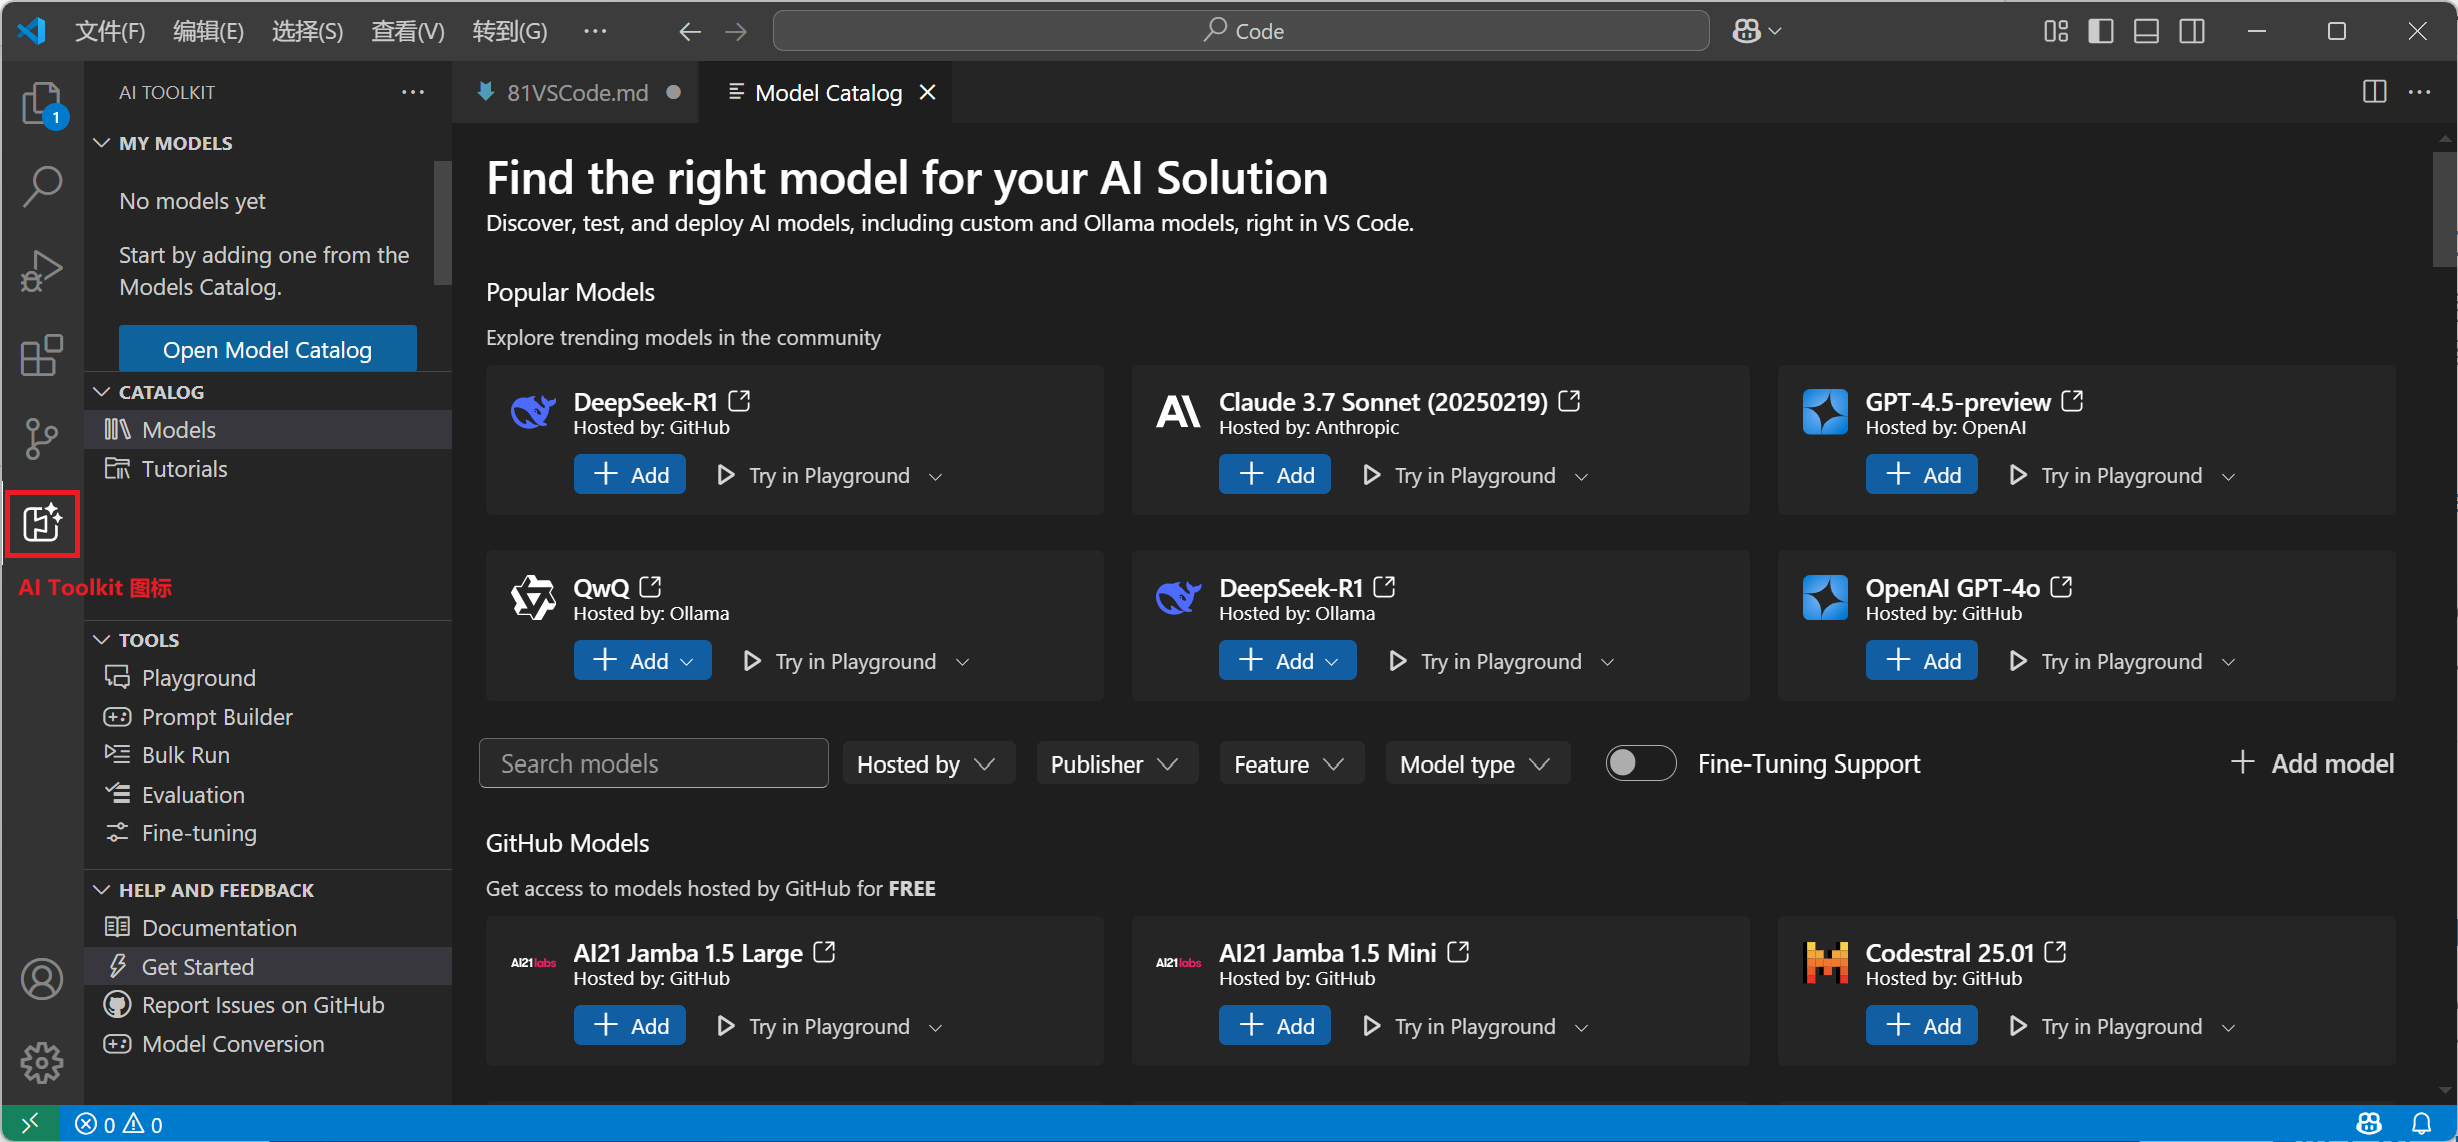The width and height of the screenshot is (2458, 1142).
Task: Add Claude 3.7 Sonnet model
Action: click(x=1275, y=475)
